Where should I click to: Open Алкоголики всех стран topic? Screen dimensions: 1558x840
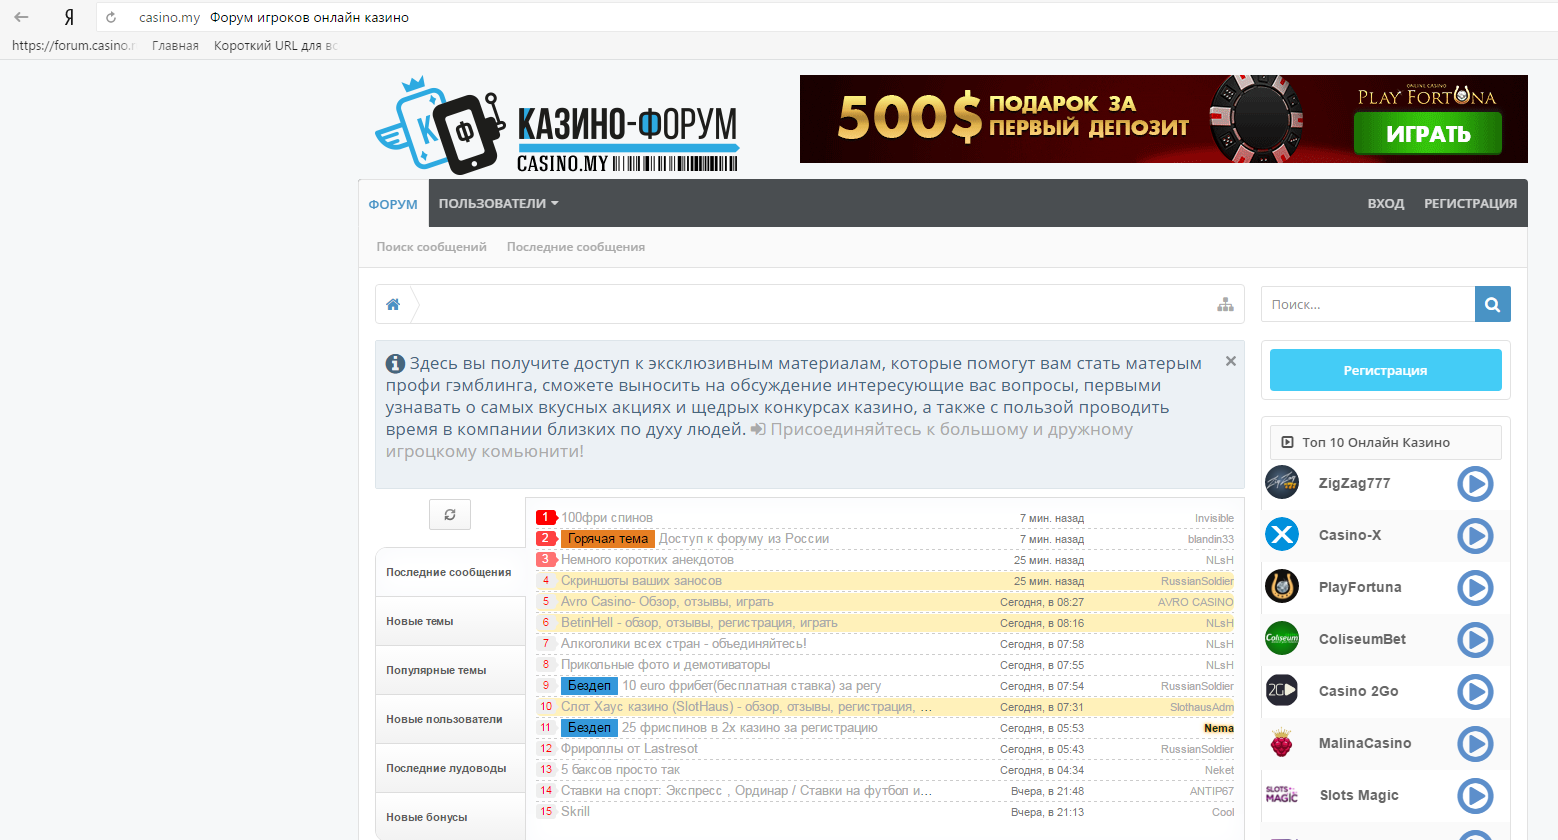click(x=684, y=644)
